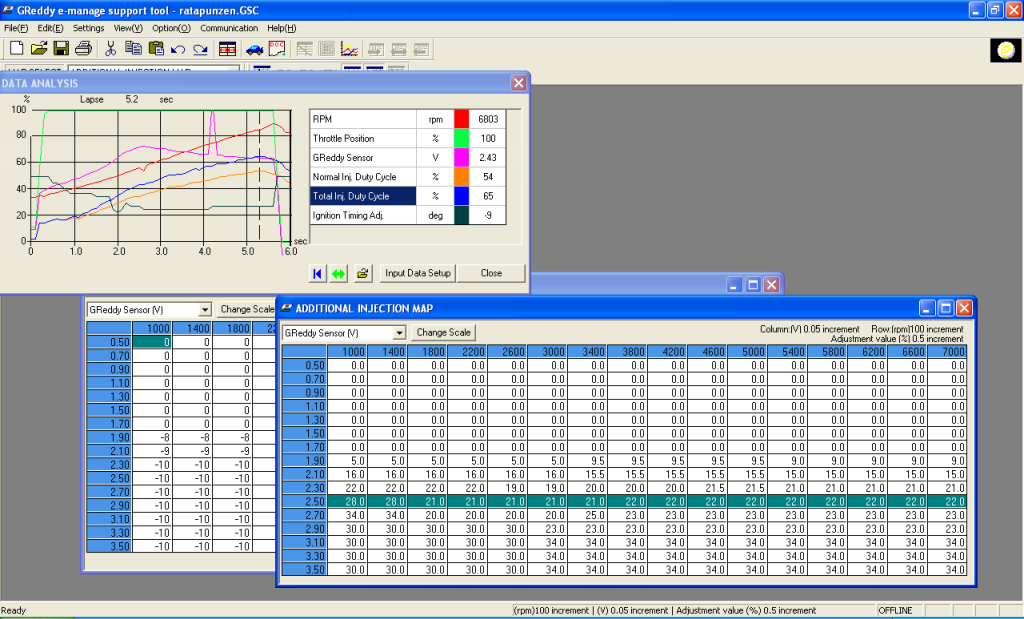This screenshot has height=619, width=1024.
Task: Click the e-manage logo icon at top right
Action: pos(1006,50)
